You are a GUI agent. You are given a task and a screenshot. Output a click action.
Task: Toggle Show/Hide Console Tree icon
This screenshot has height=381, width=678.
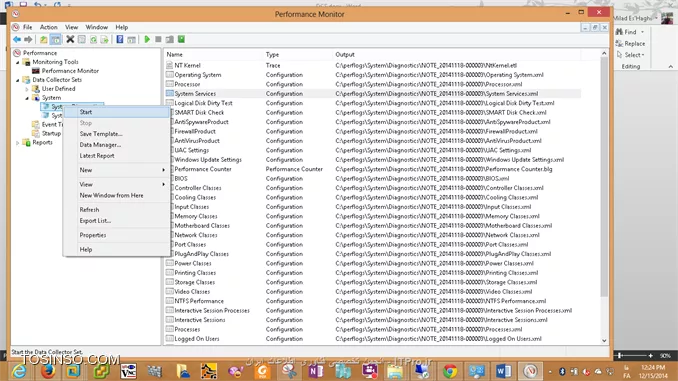tap(55, 39)
